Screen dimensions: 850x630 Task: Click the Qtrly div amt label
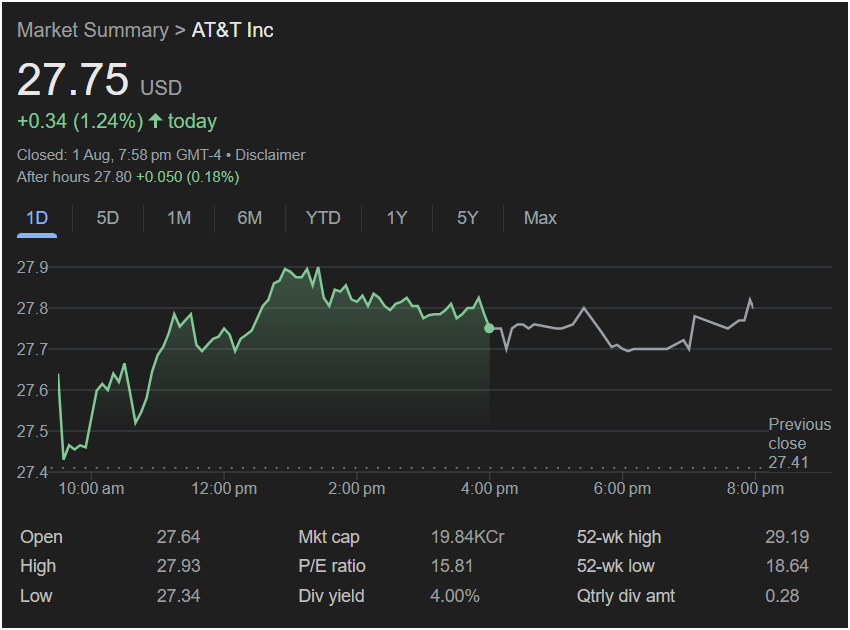[626, 596]
